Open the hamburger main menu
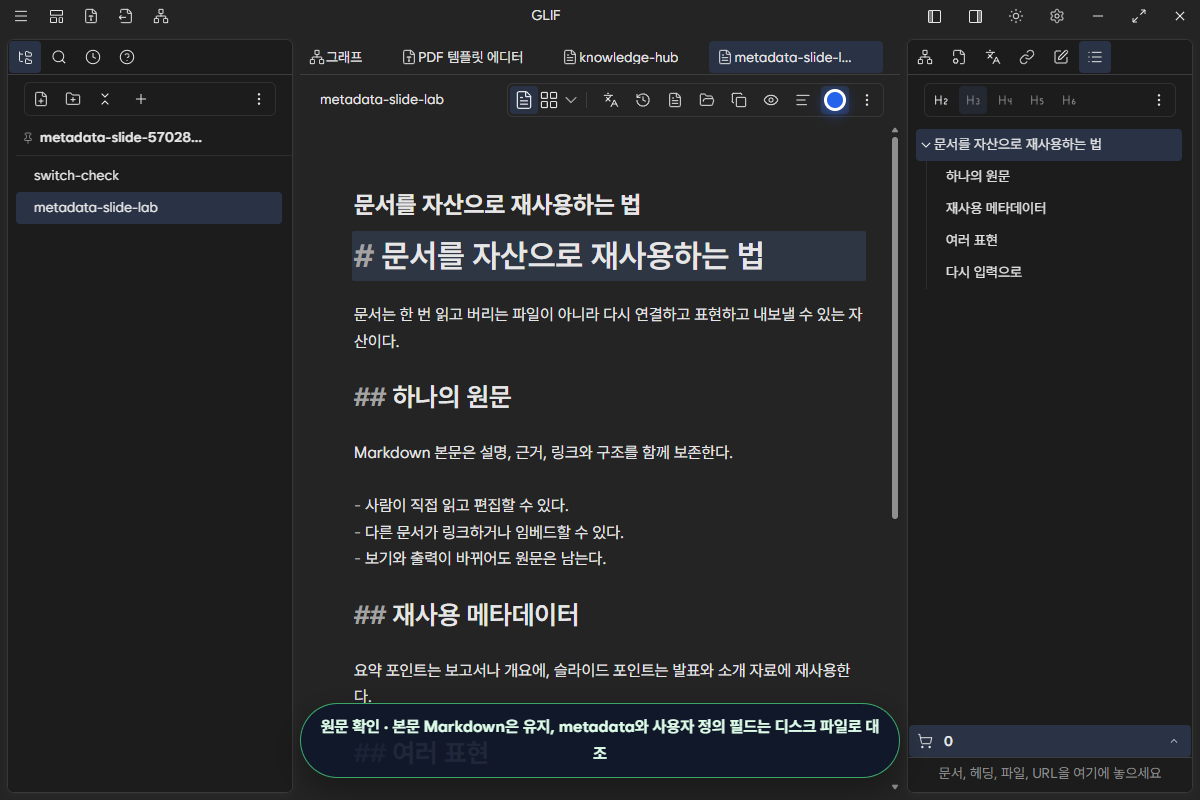Viewport: 1200px width, 800px height. coord(21,16)
